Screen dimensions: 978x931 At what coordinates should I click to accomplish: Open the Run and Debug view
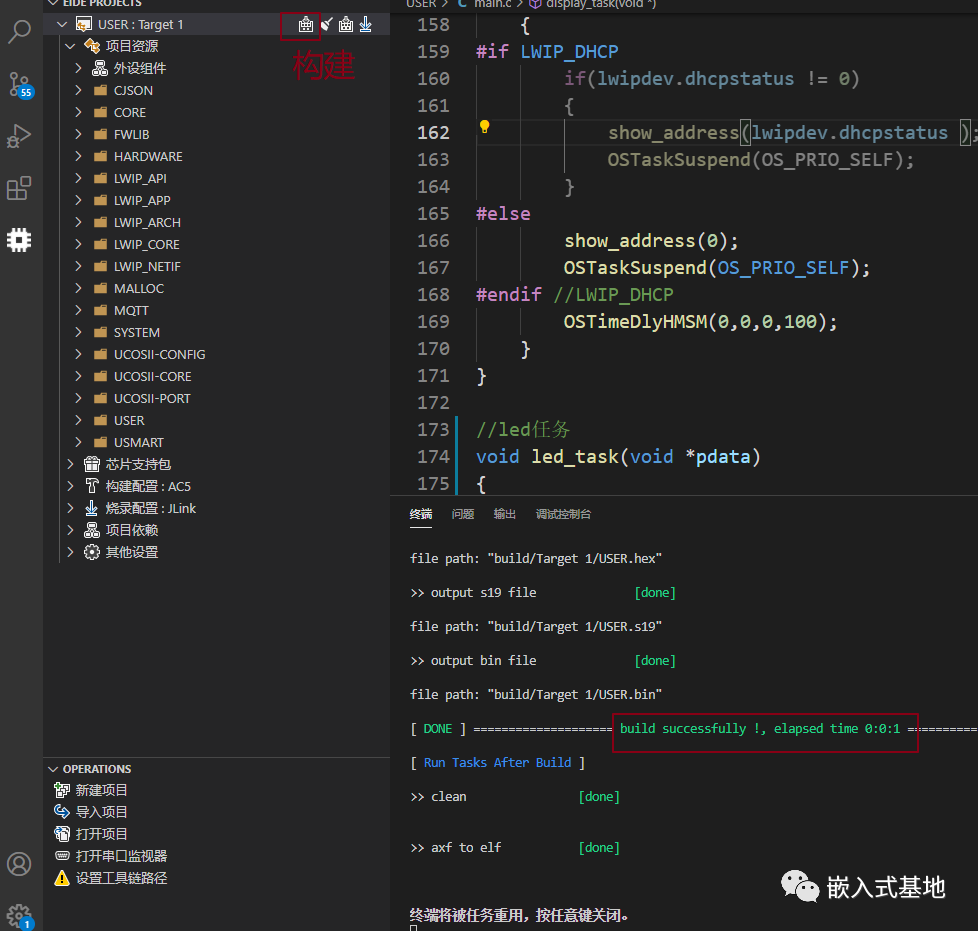point(19,136)
